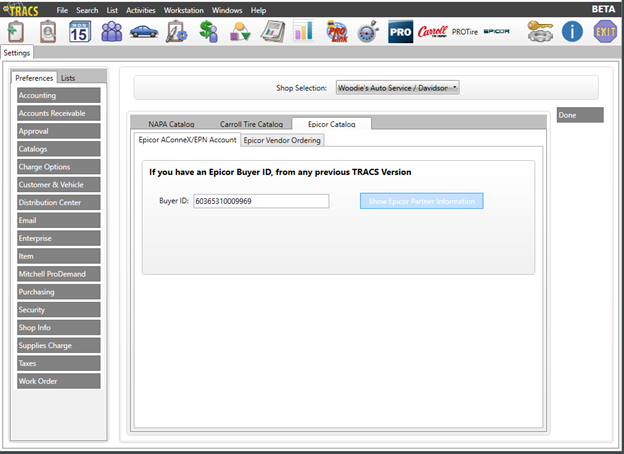
Task: Open the Carroll Tire icon
Action: tap(433, 31)
